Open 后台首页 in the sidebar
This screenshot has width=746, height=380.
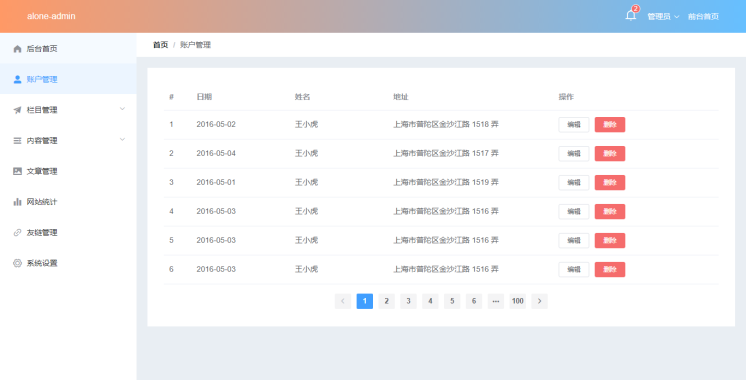tap(68, 49)
